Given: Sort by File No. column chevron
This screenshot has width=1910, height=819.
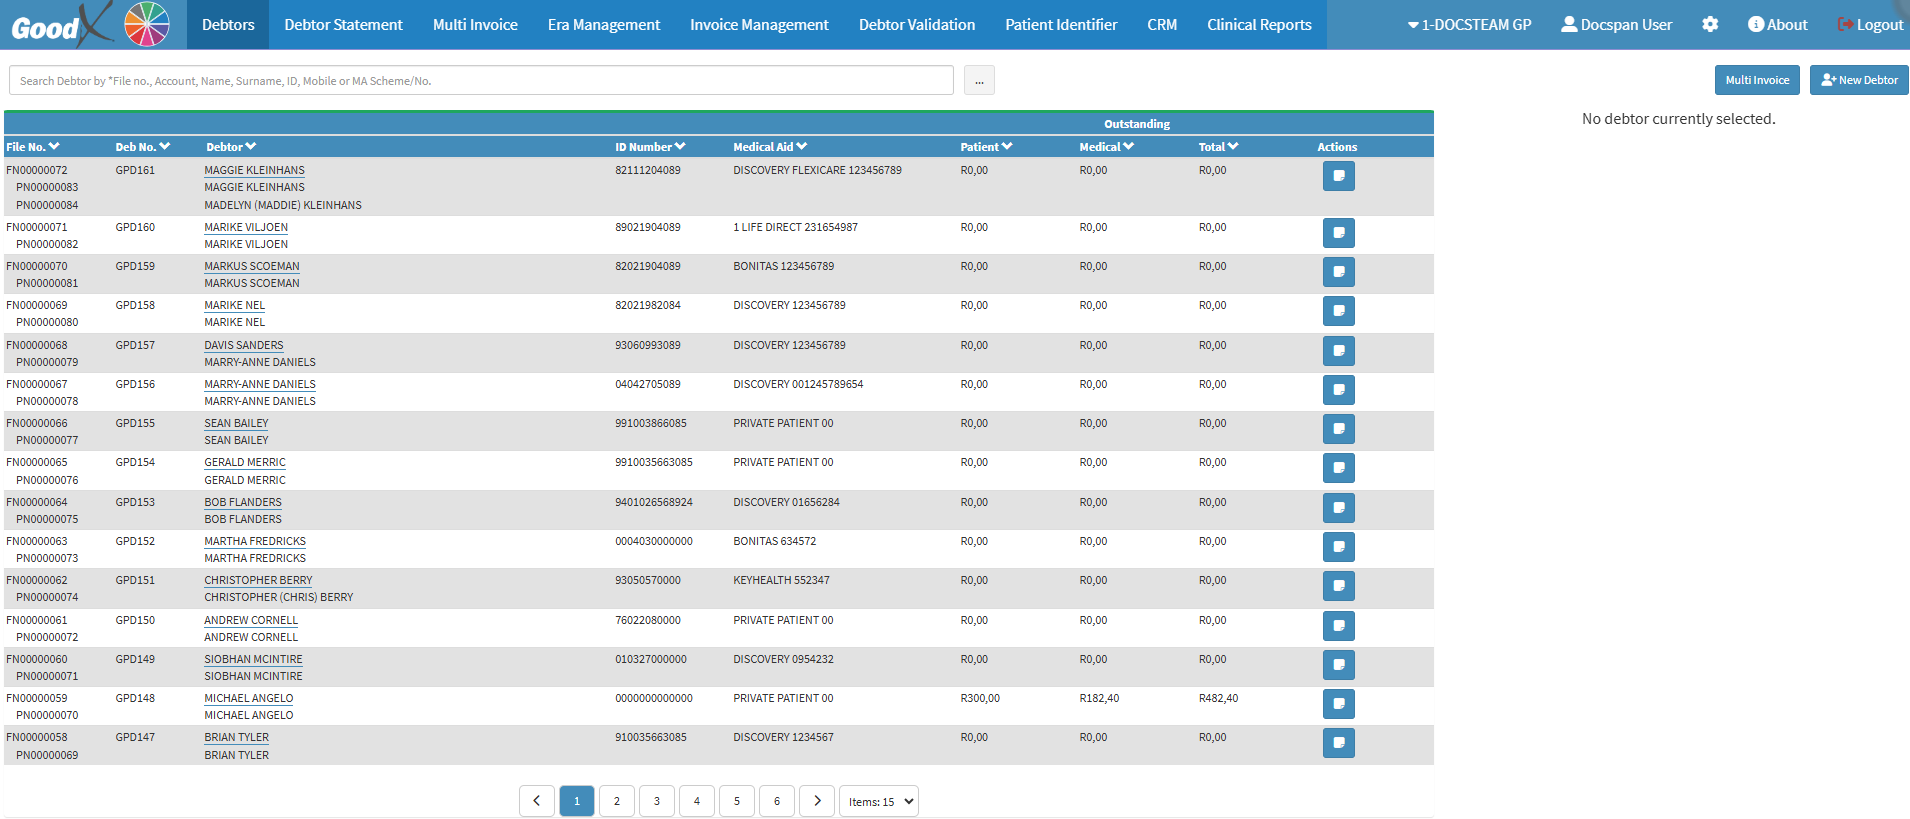Looking at the screenshot, I should [54, 147].
